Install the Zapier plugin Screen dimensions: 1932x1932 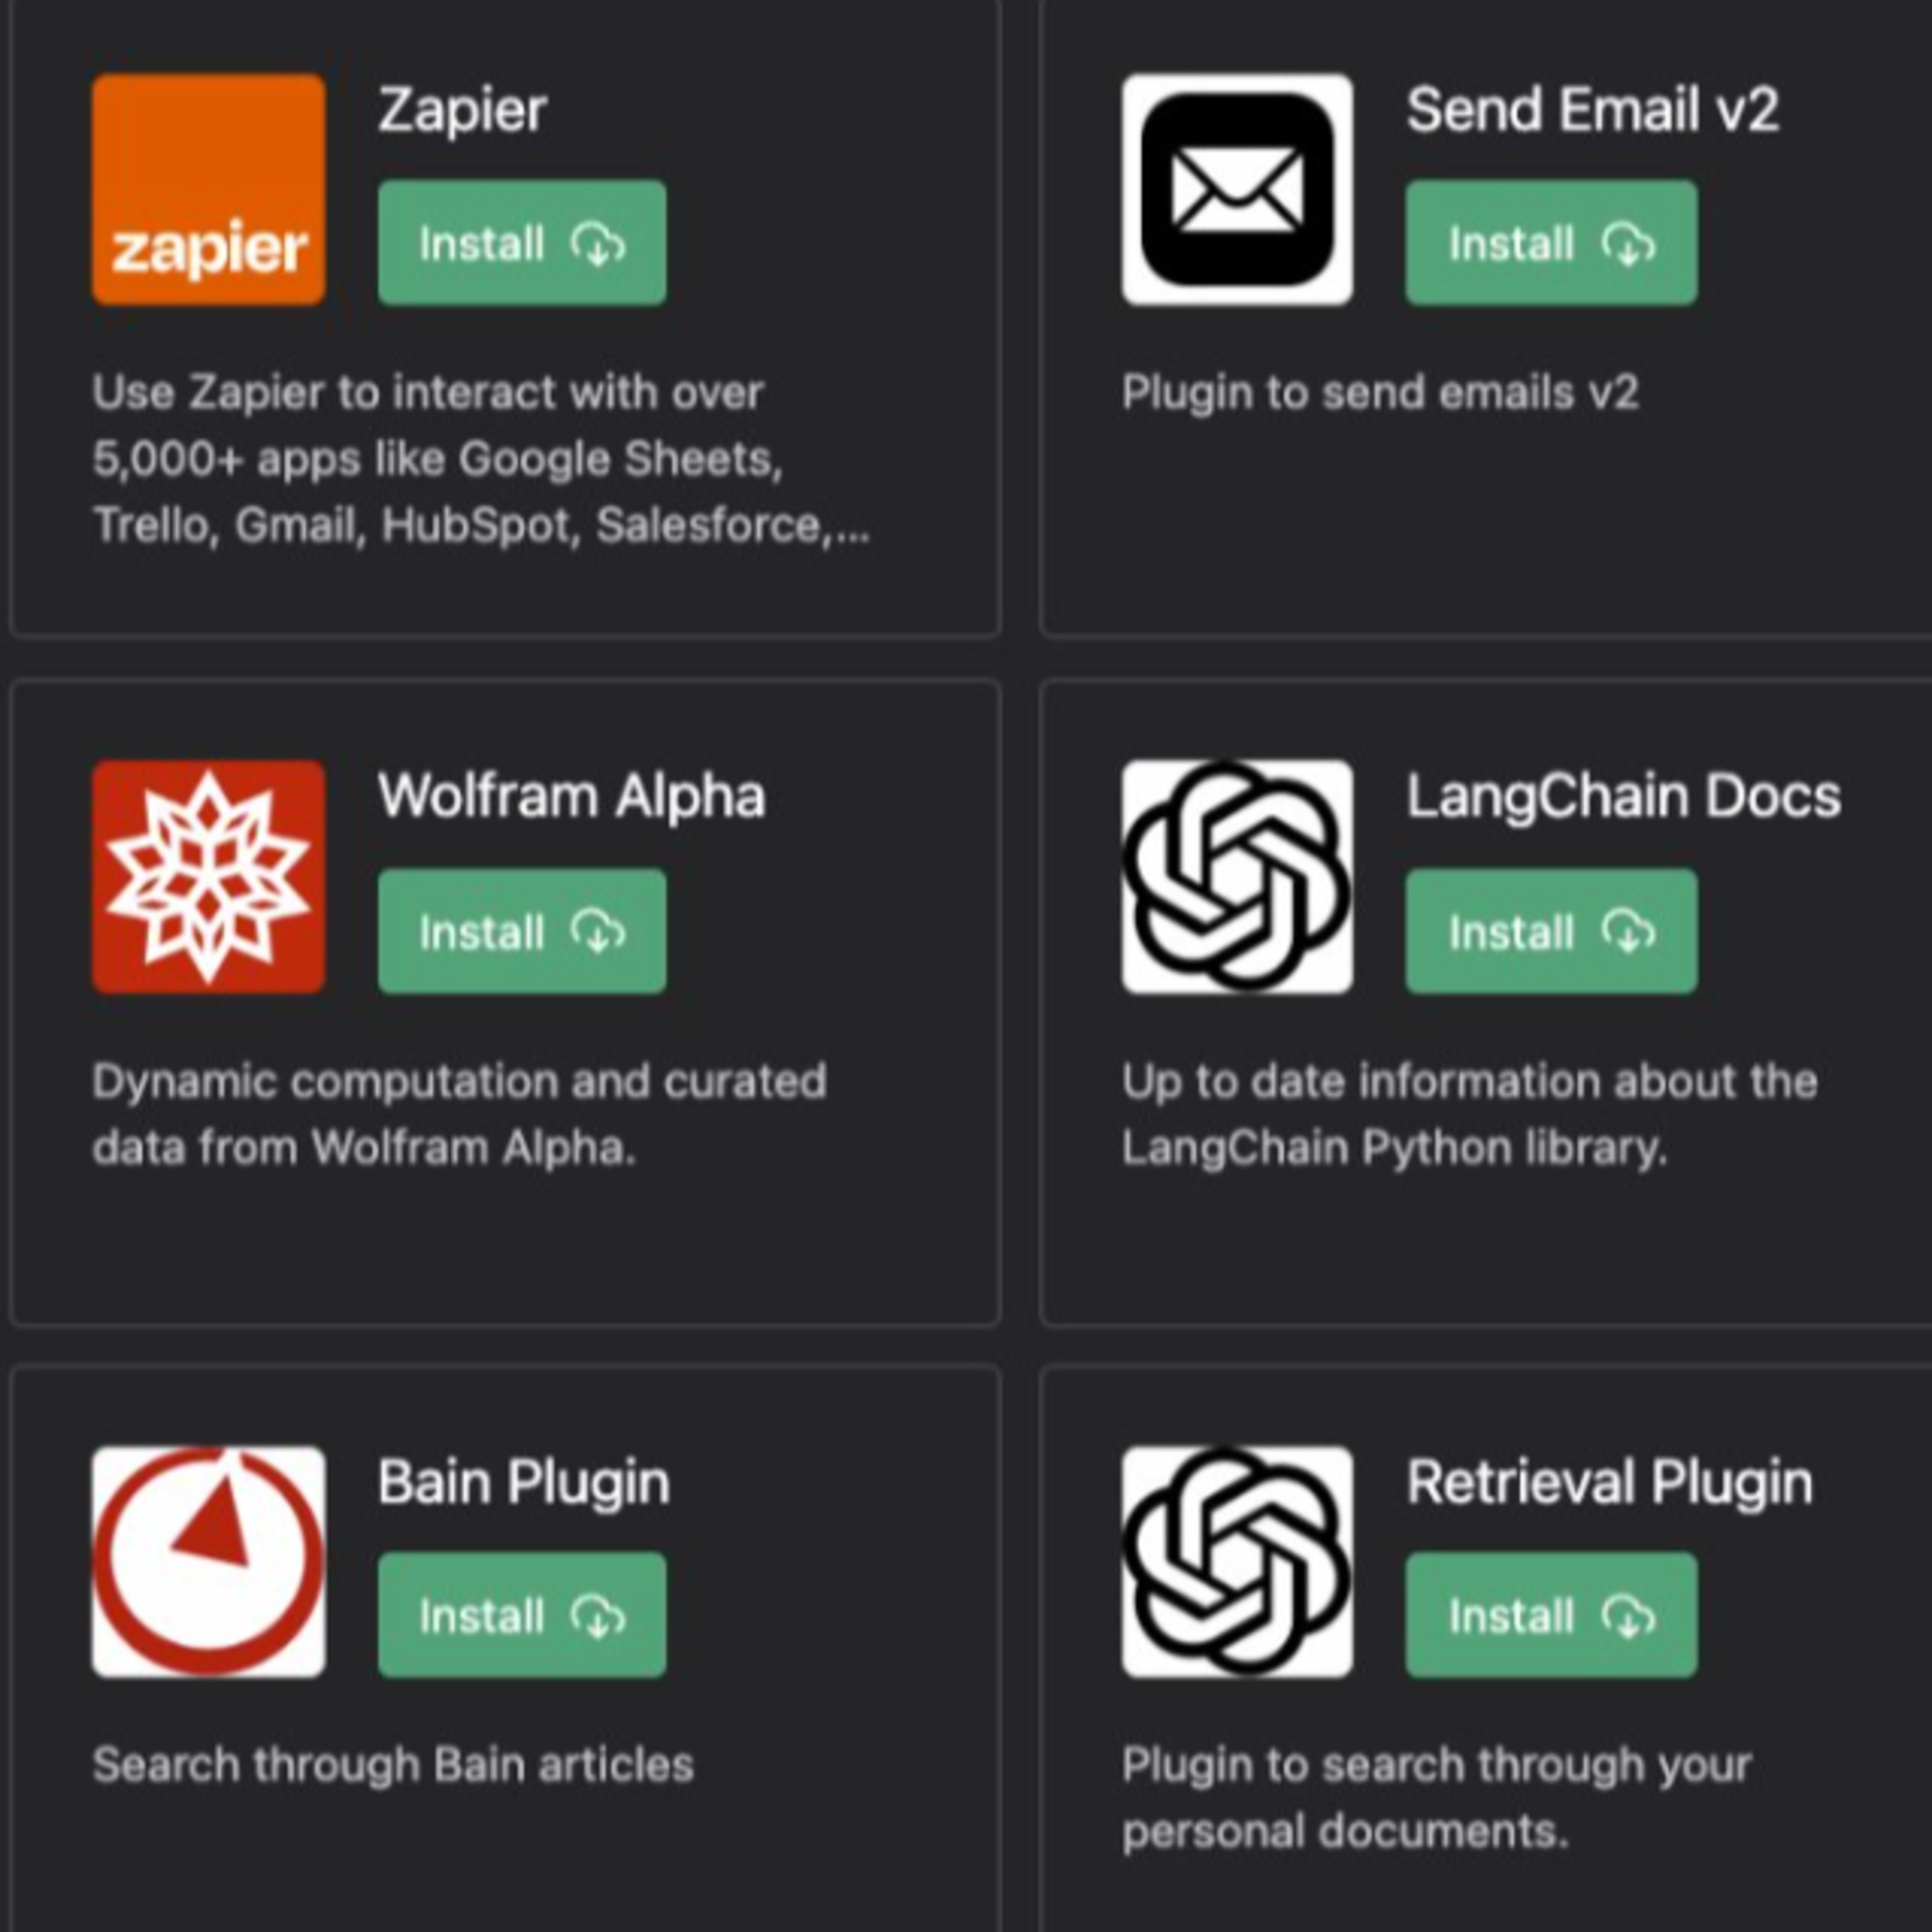(x=522, y=243)
